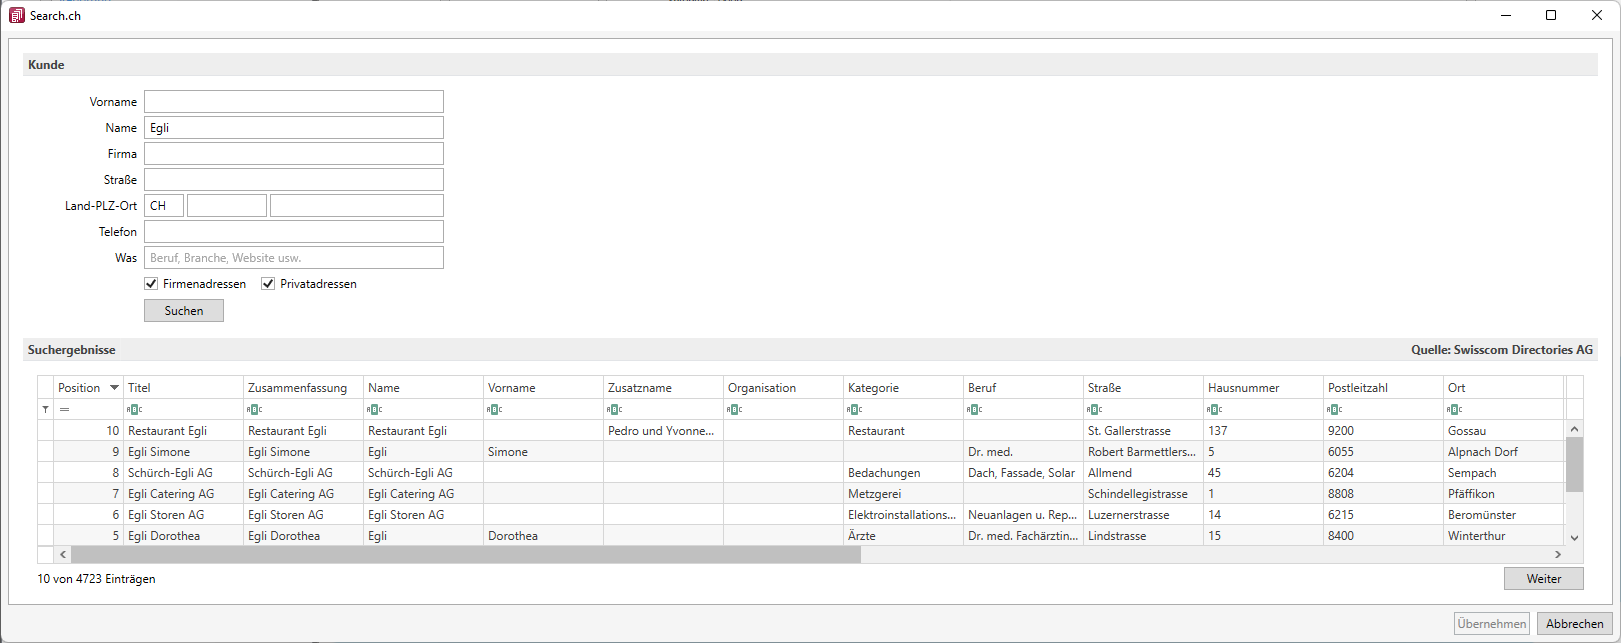This screenshot has width=1621, height=643.
Task: Click the equals operator icon under Position
Action: click(64, 410)
